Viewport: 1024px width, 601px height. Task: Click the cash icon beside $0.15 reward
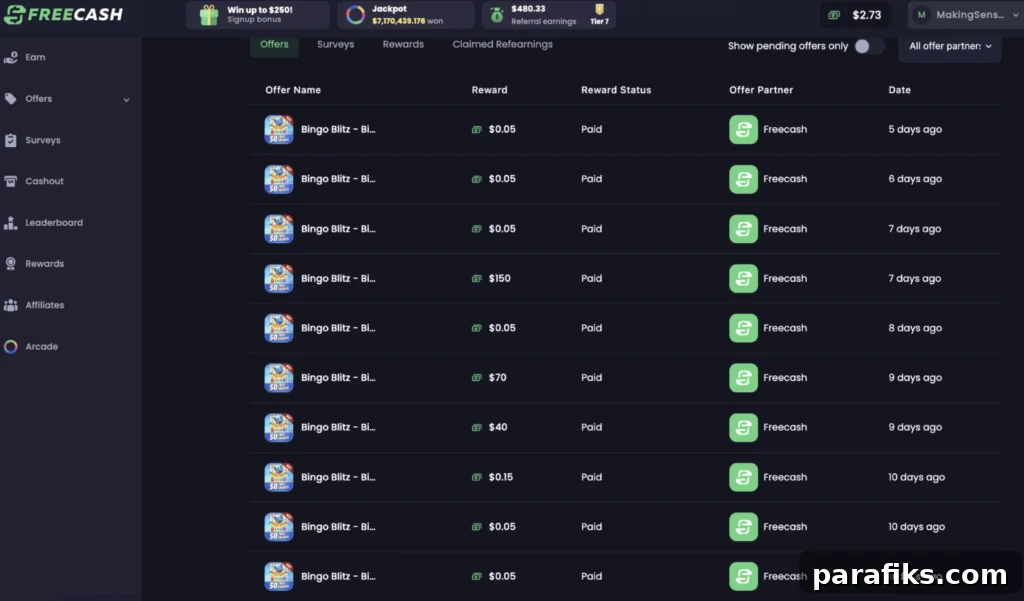[x=477, y=477]
